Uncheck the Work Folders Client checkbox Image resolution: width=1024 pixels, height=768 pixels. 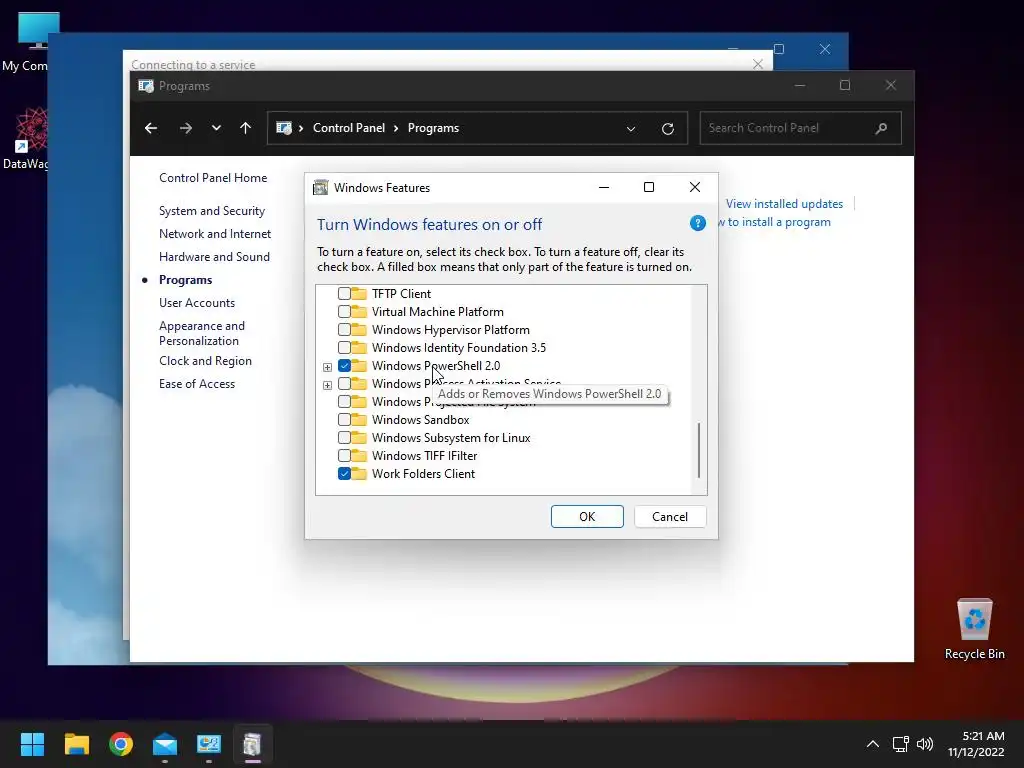pyautogui.click(x=344, y=473)
